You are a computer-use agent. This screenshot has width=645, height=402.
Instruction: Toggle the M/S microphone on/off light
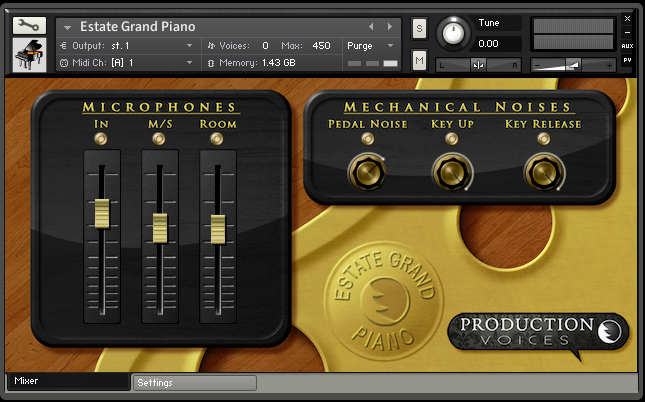coord(159,139)
